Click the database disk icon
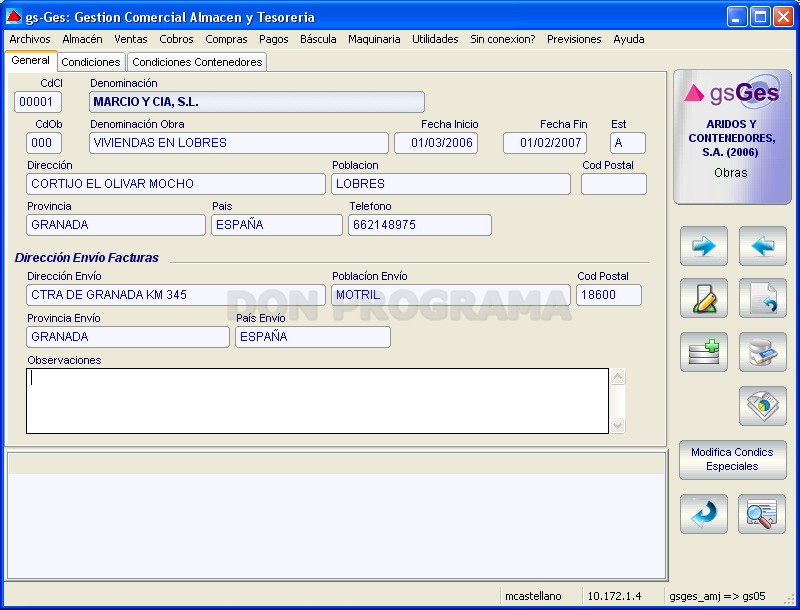Viewport: 800px width, 610px height. (763, 352)
